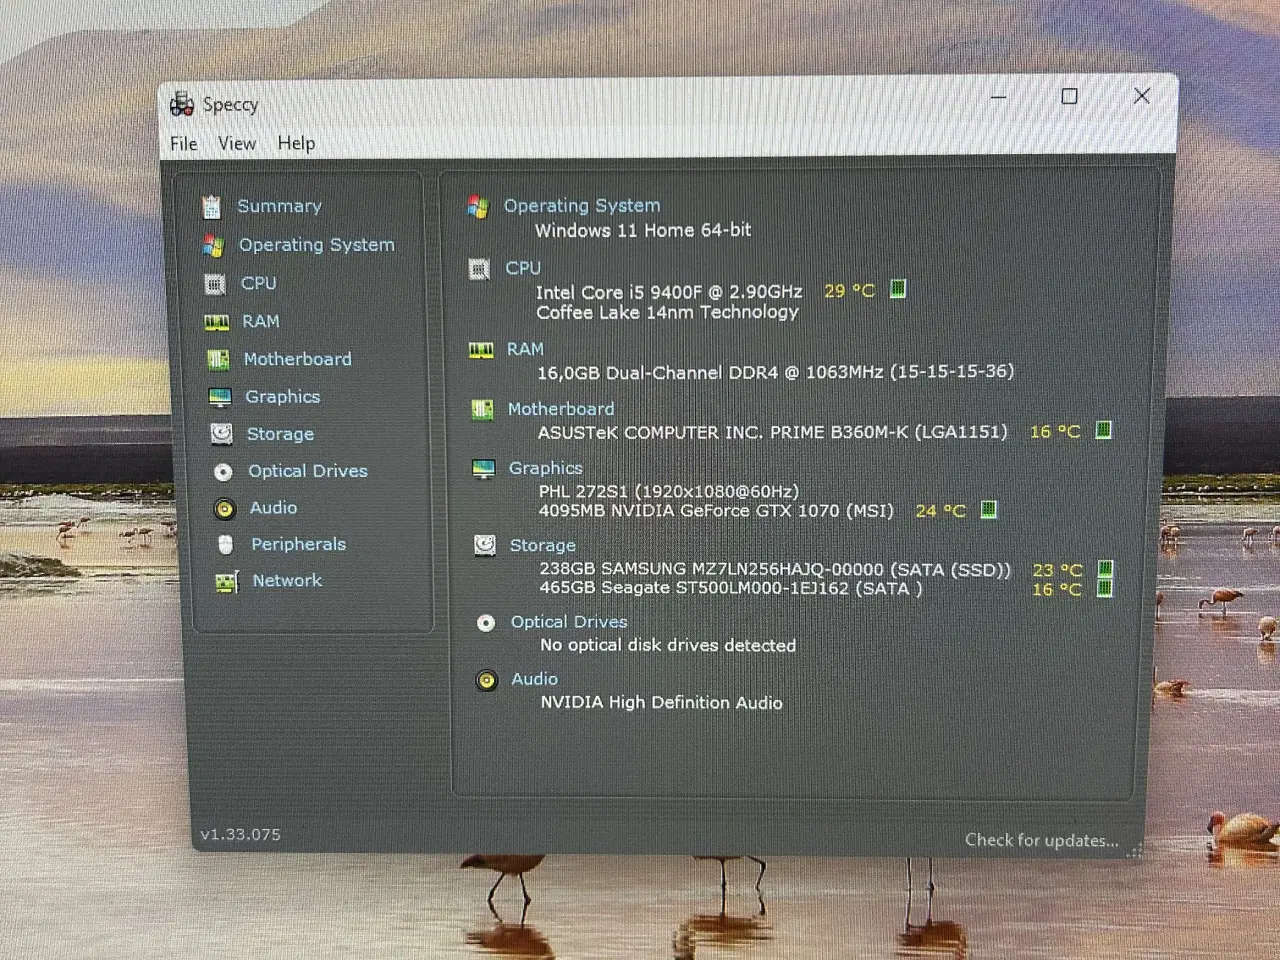Screen dimensions: 1280x960
Task: Click the Network icon in sidebar
Action: coord(227,582)
